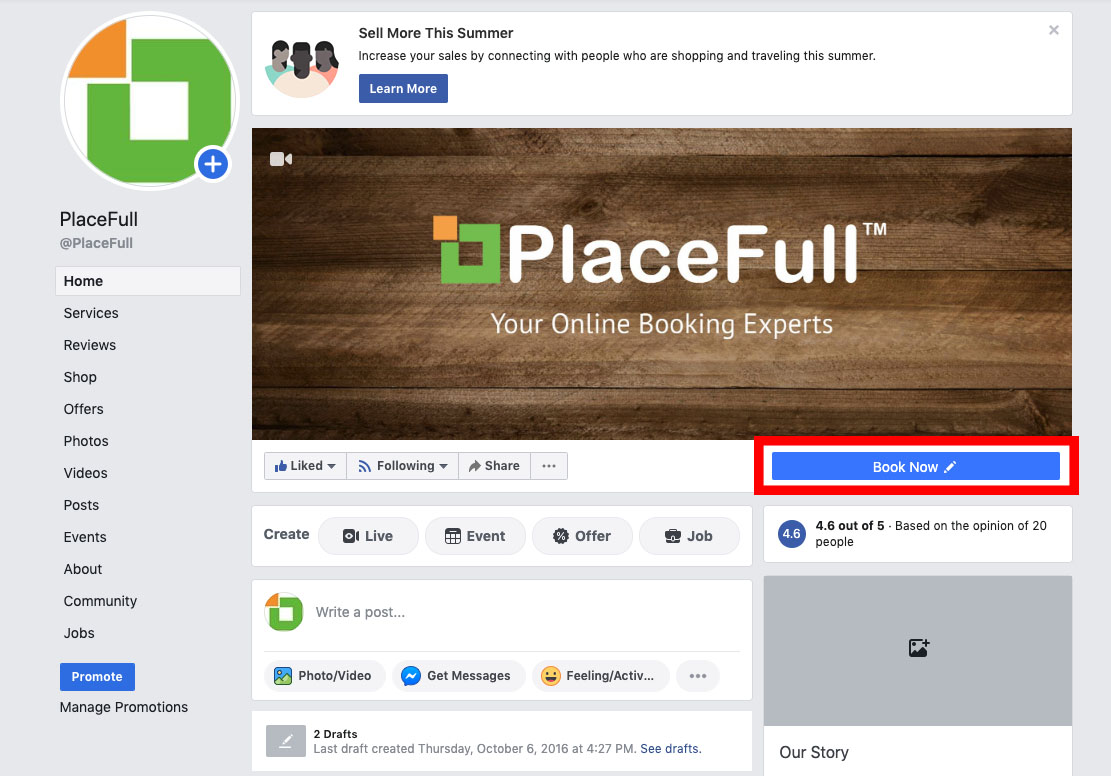The height and width of the screenshot is (776, 1111).
Task: Click the PlaceFull cover image
Action: (662, 283)
